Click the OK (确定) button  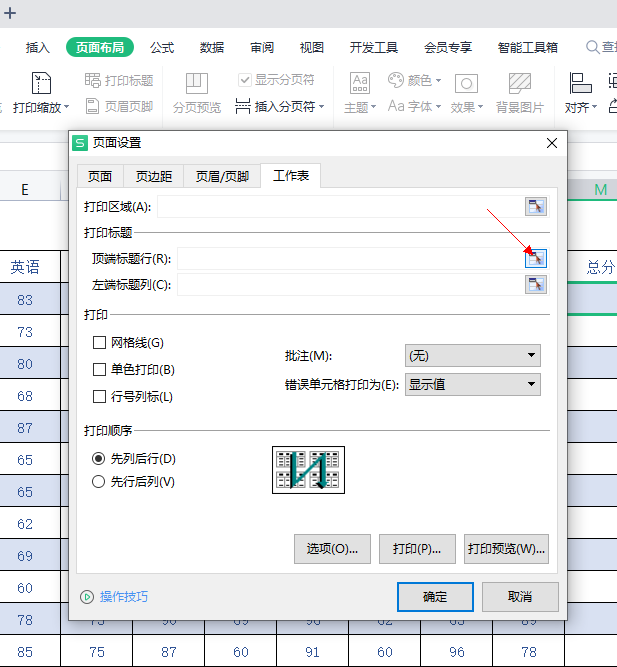(435, 597)
